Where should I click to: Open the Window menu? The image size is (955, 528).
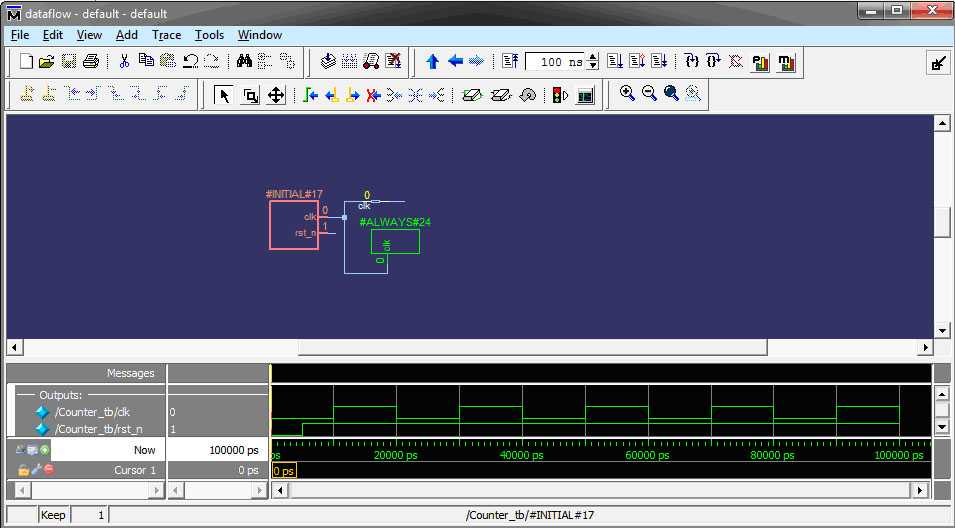[x=259, y=35]
